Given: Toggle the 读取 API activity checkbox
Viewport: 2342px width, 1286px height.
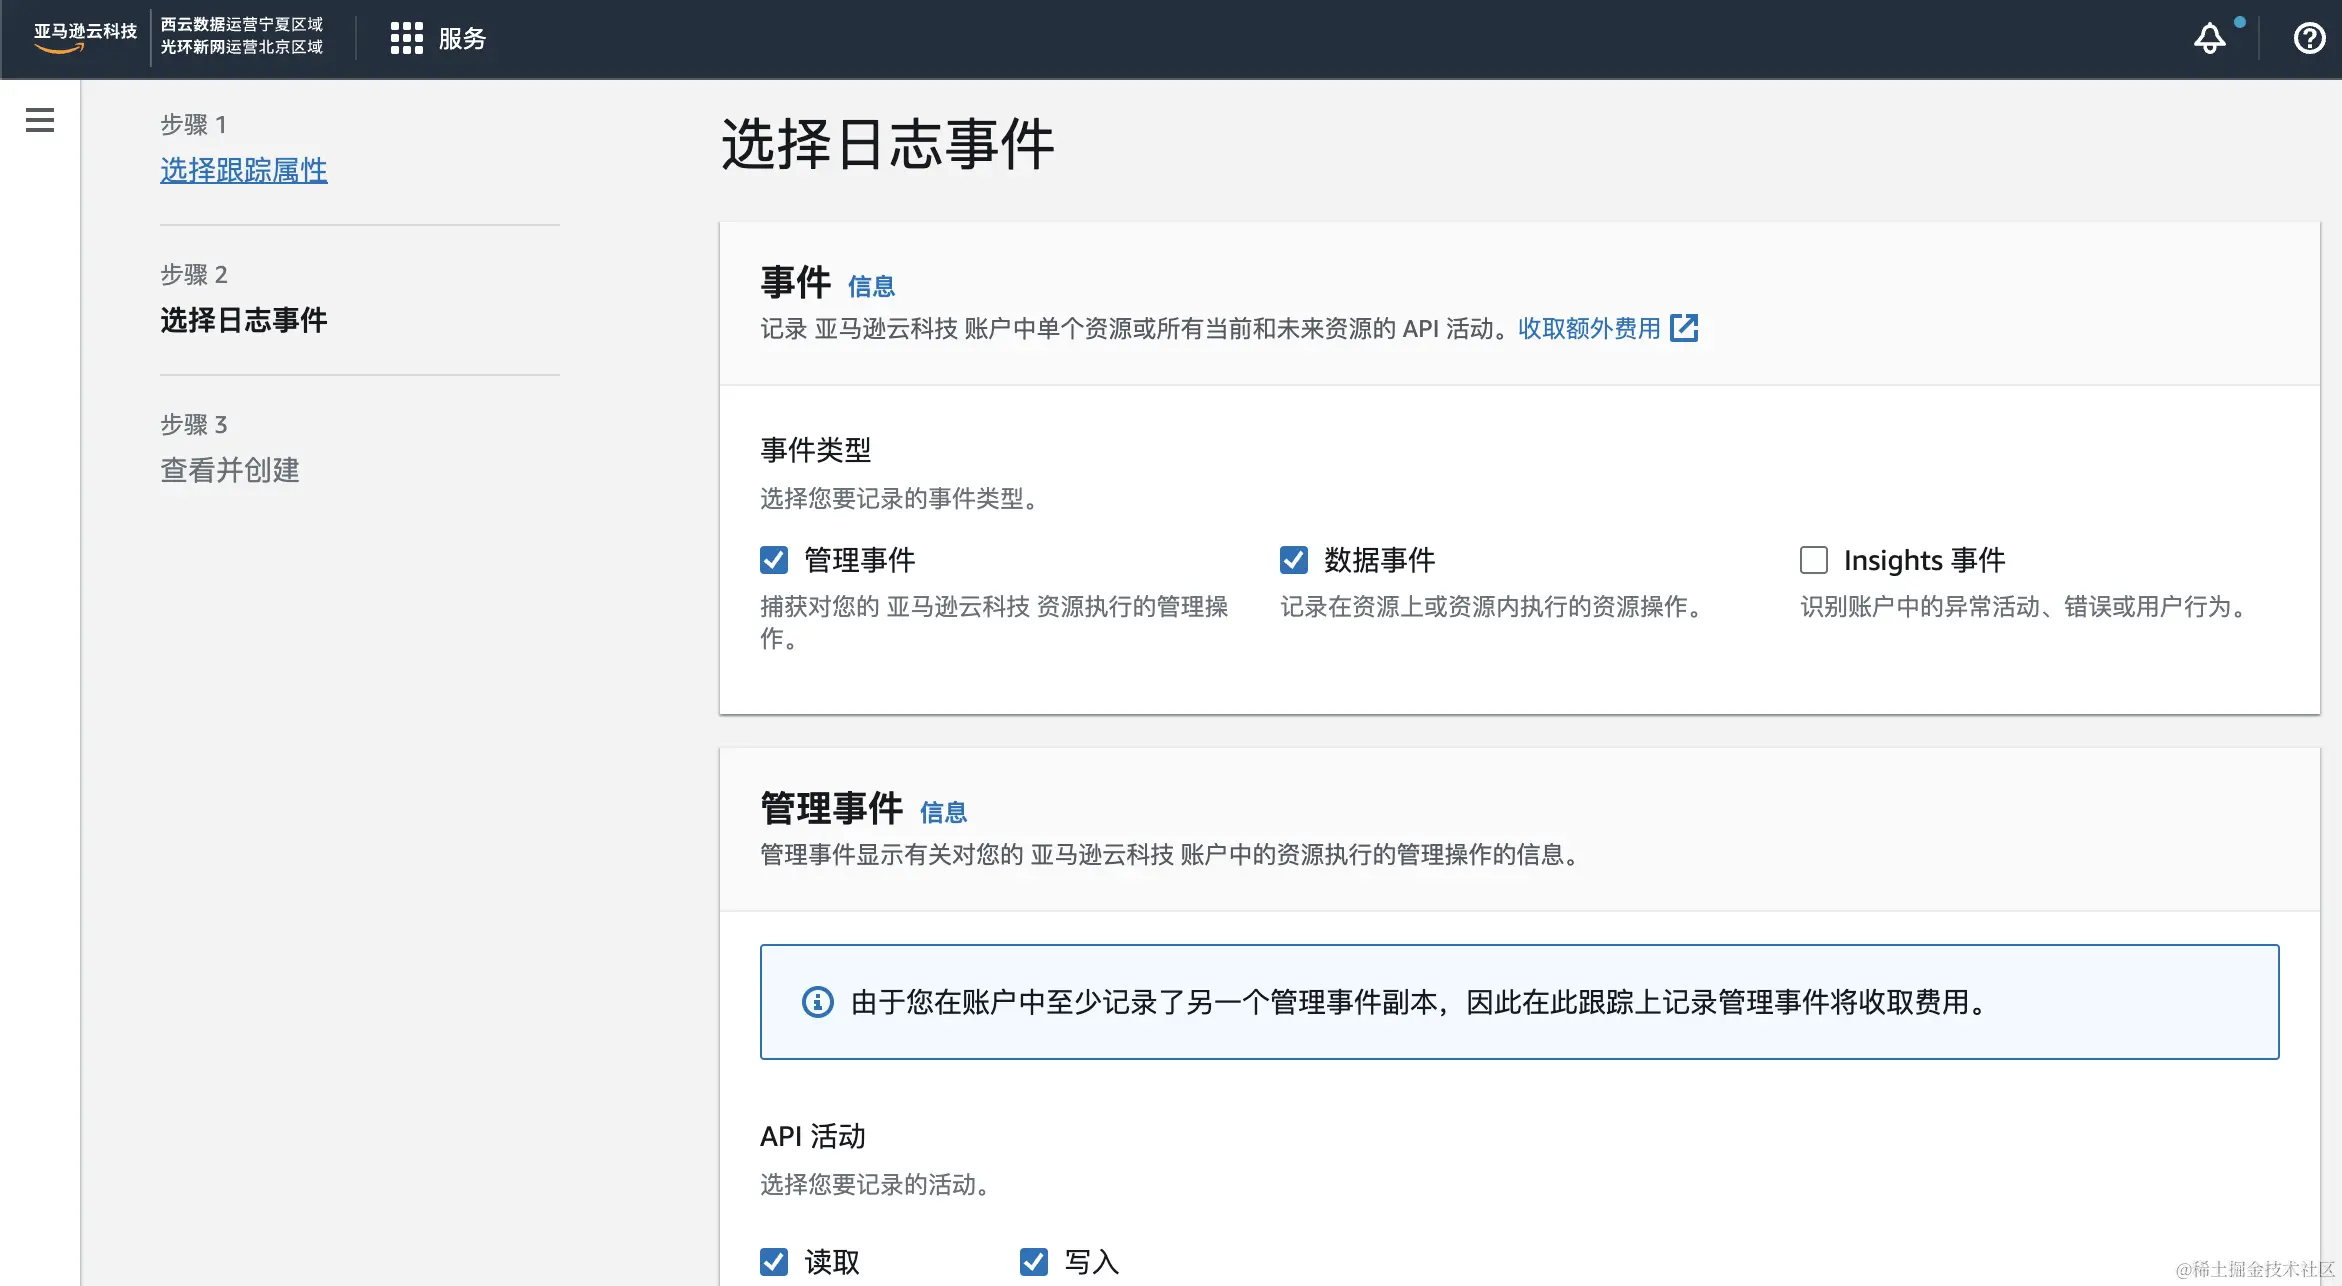Looking at the screenshot, I should tap(774, 1262).
